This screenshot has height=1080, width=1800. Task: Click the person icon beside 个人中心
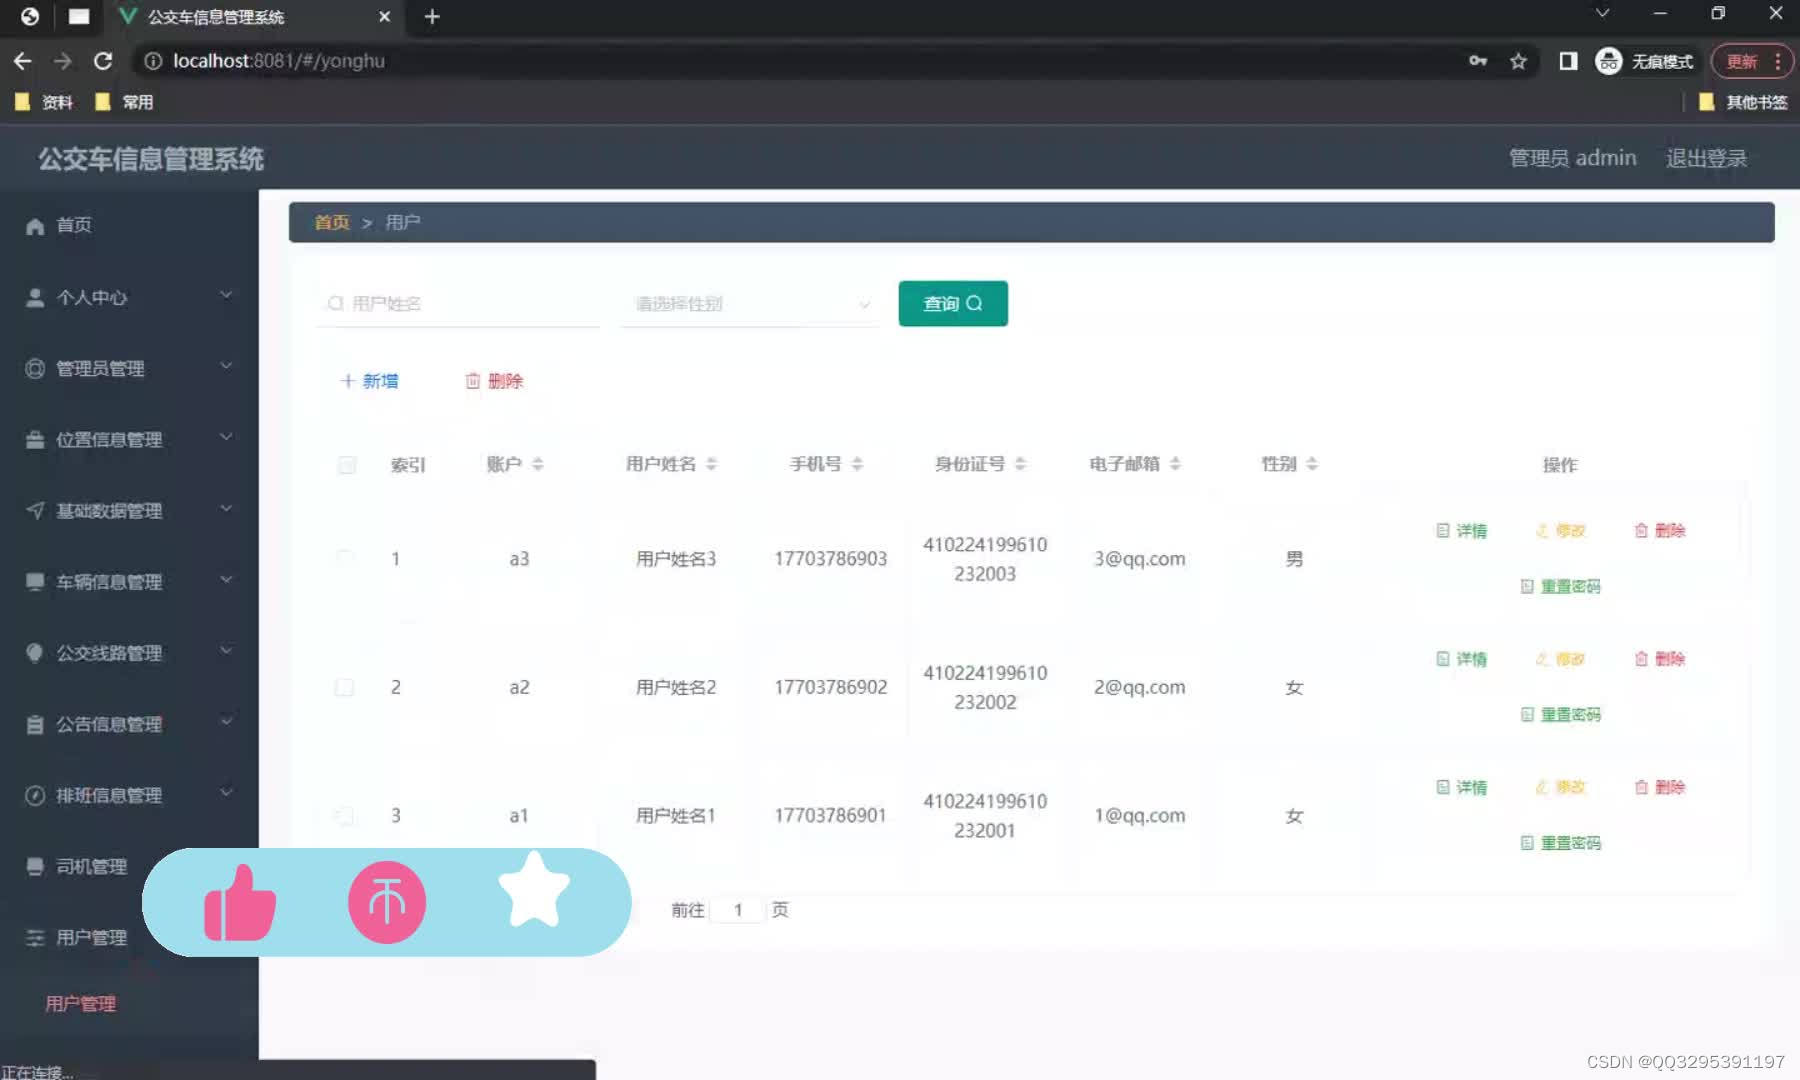click(x=35, y=297)
